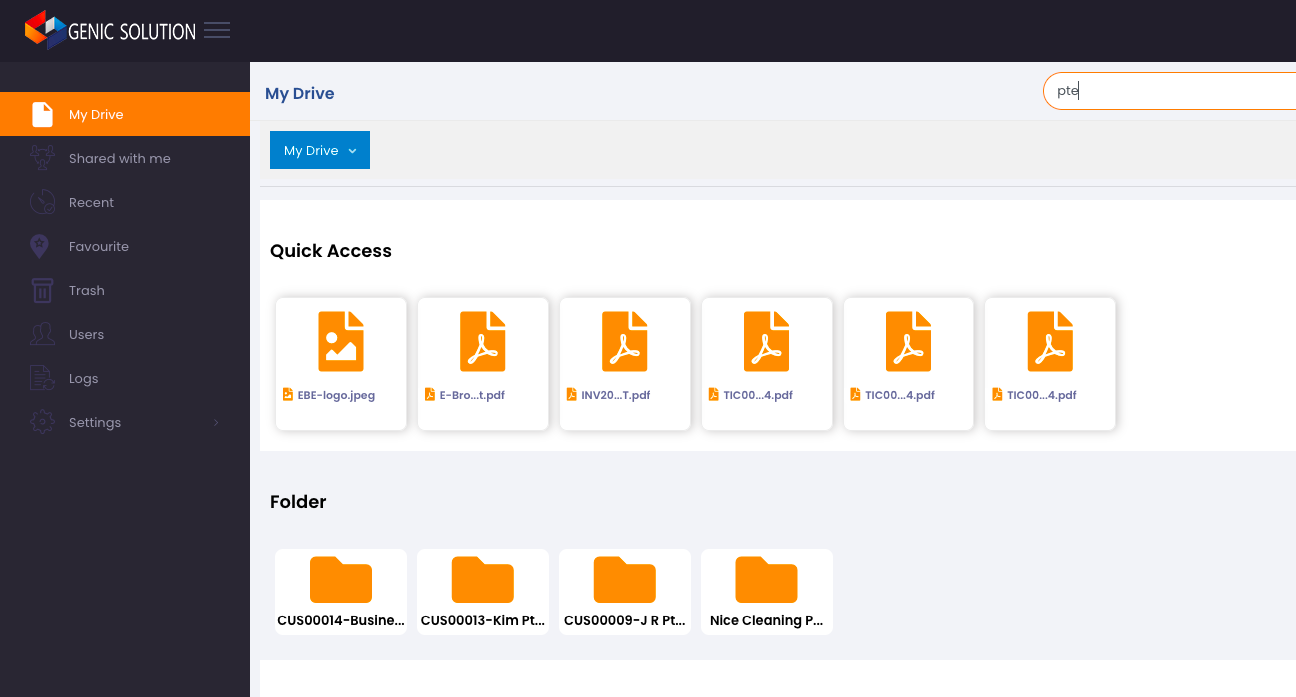The width and height of the screenshot is (1296, 697).
Task: Open the EBE-logo.jpeg image file
Action: 341,364
